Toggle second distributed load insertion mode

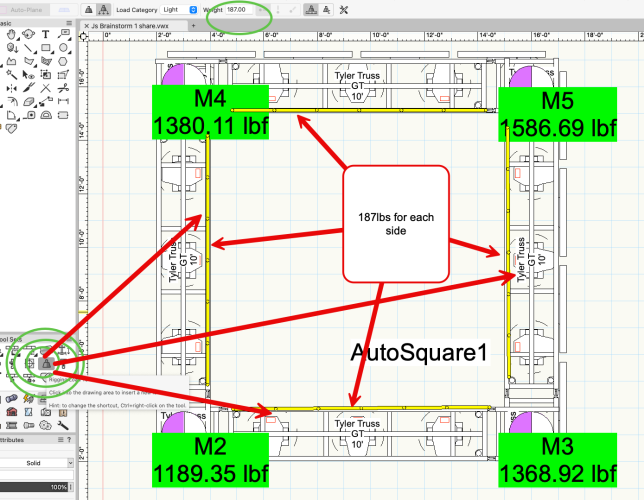[102, 9]
